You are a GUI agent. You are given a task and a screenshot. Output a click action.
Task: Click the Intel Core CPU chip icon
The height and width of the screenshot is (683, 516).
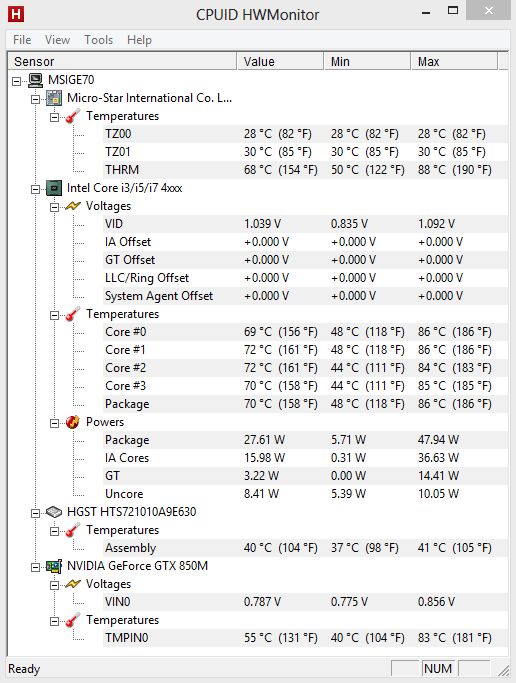point(54,188)
